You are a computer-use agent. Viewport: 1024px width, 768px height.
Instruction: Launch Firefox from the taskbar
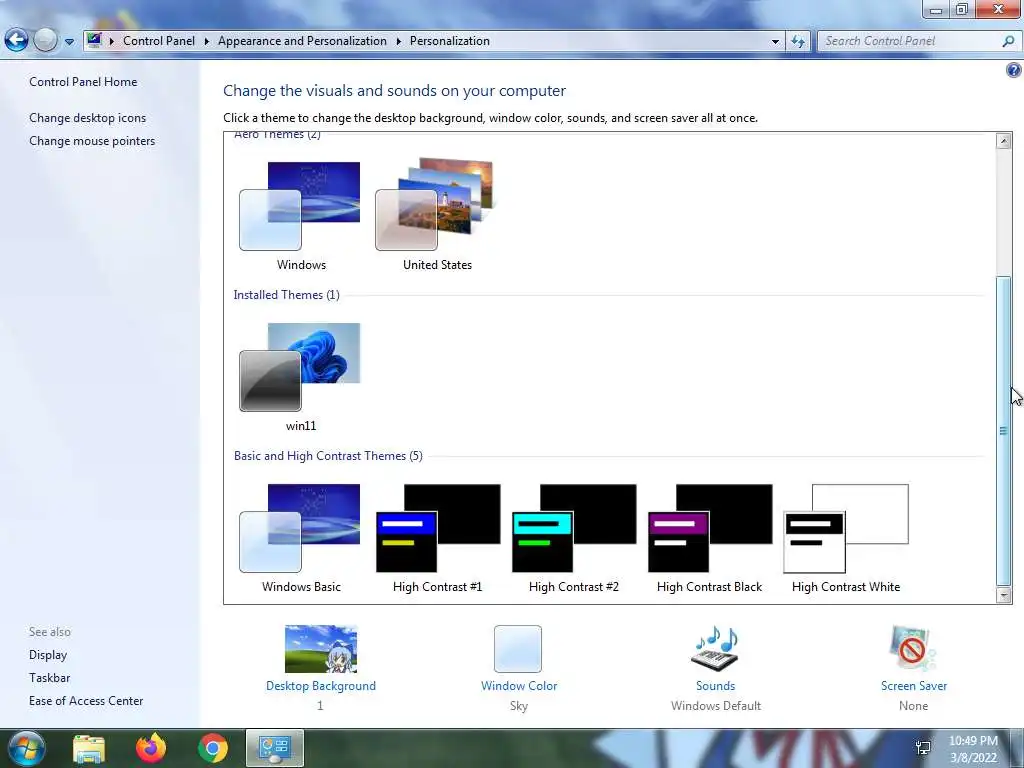coord(151,748)
